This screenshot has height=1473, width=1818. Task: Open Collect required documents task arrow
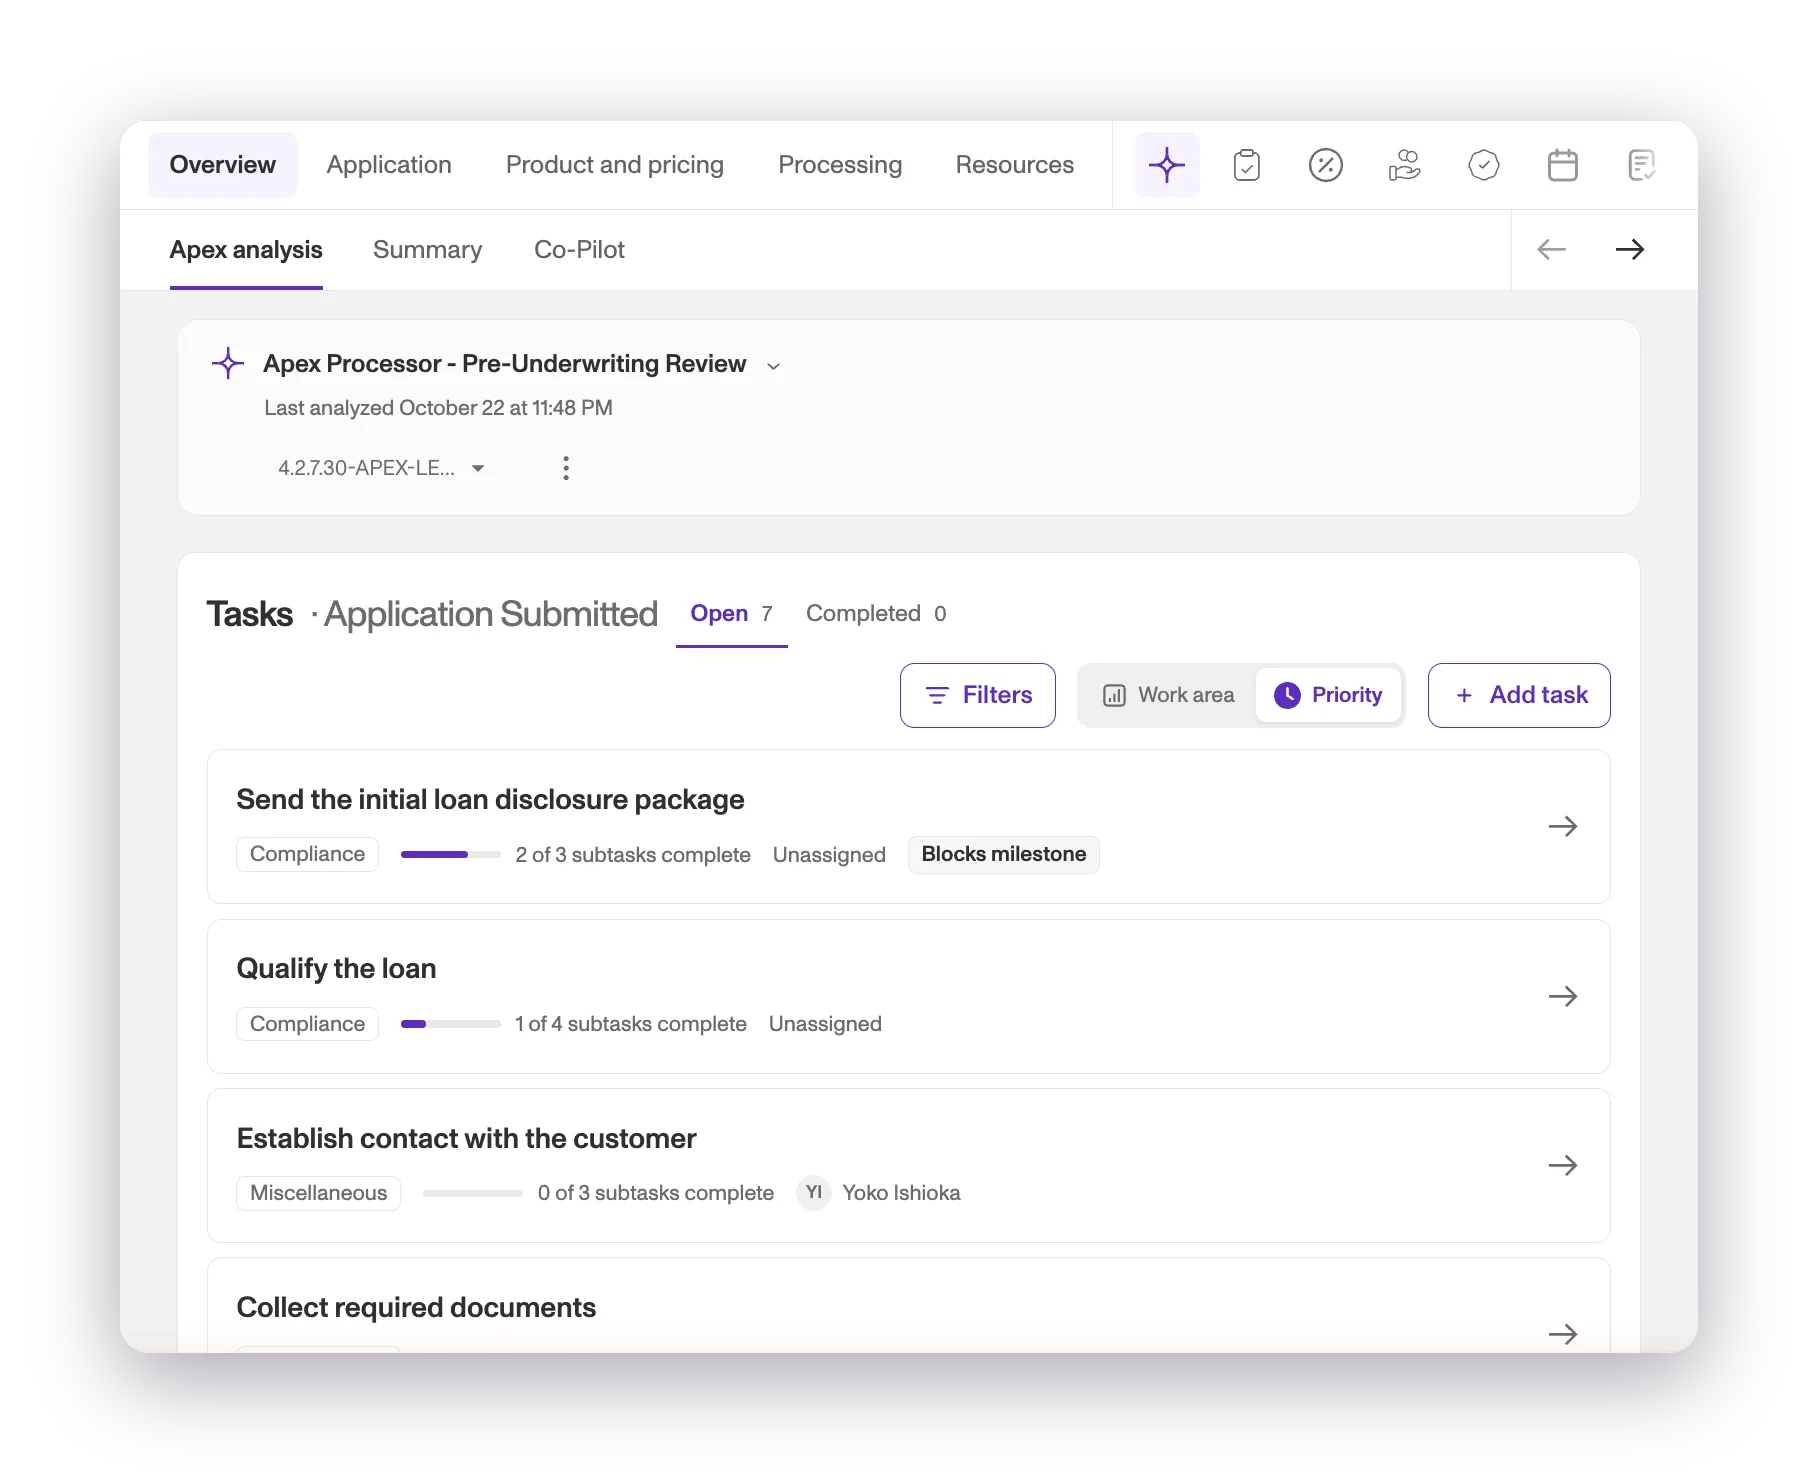[x=1563, y=1334]
